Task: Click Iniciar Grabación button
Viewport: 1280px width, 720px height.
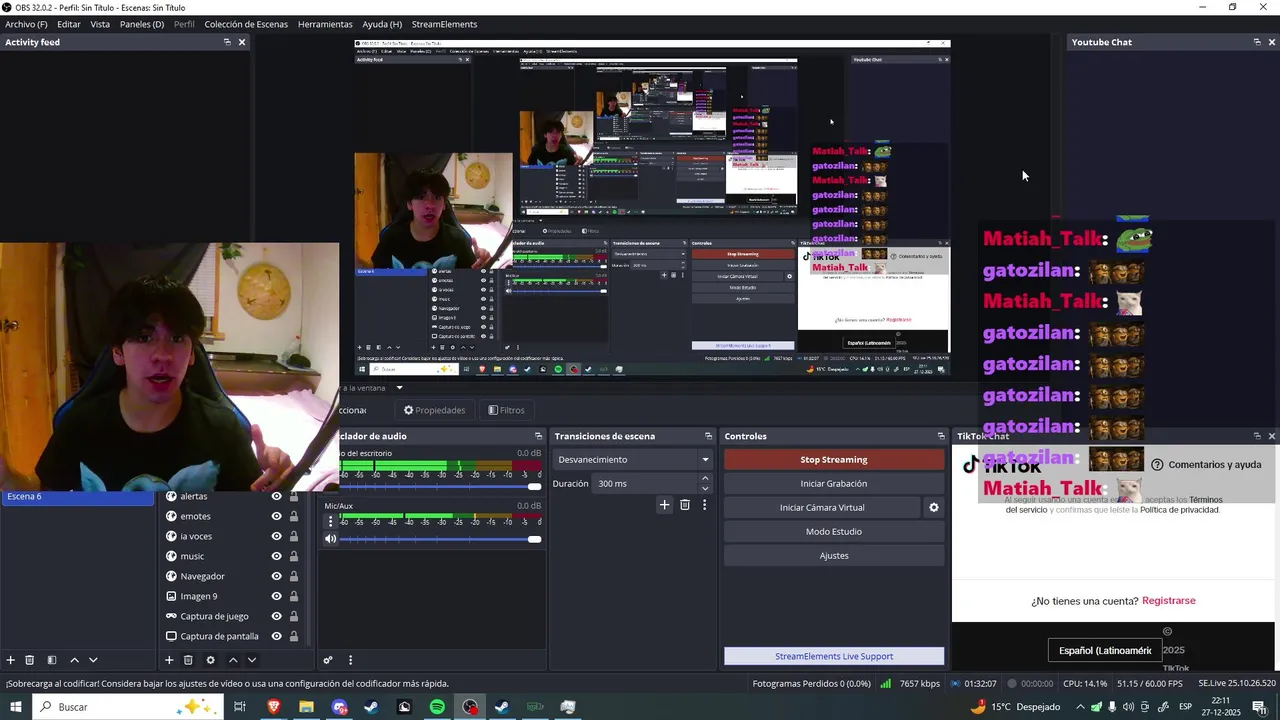Action: 834,484
